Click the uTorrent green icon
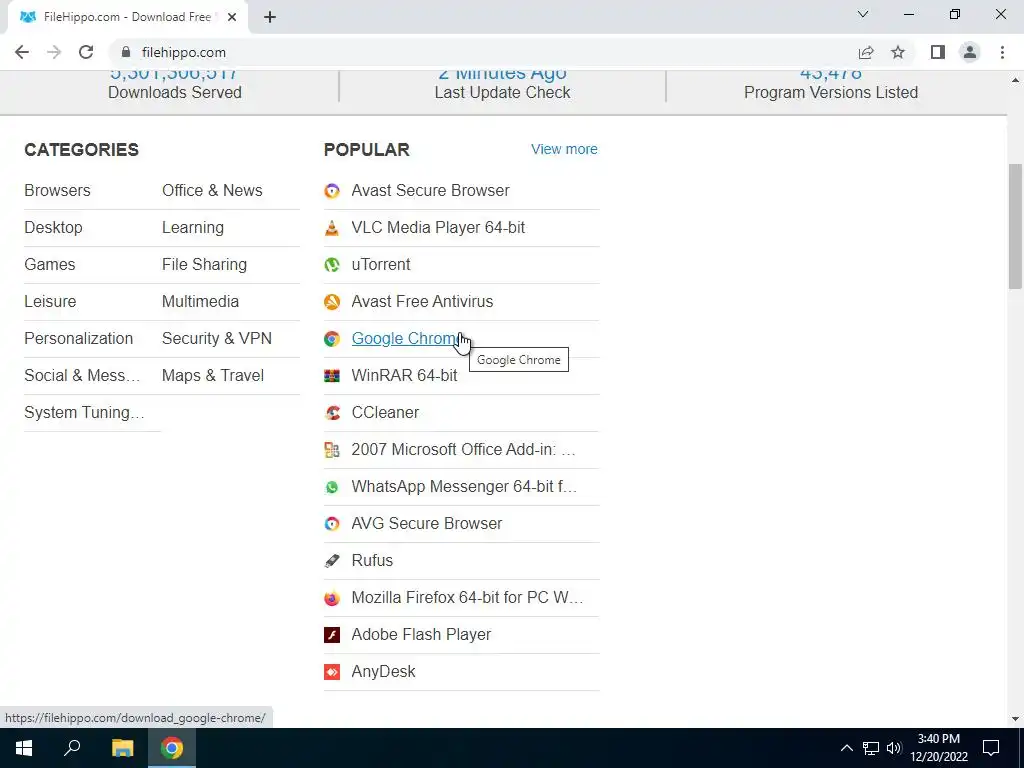Viewport: 1024px width, 768px height. [x=332, y=264]
